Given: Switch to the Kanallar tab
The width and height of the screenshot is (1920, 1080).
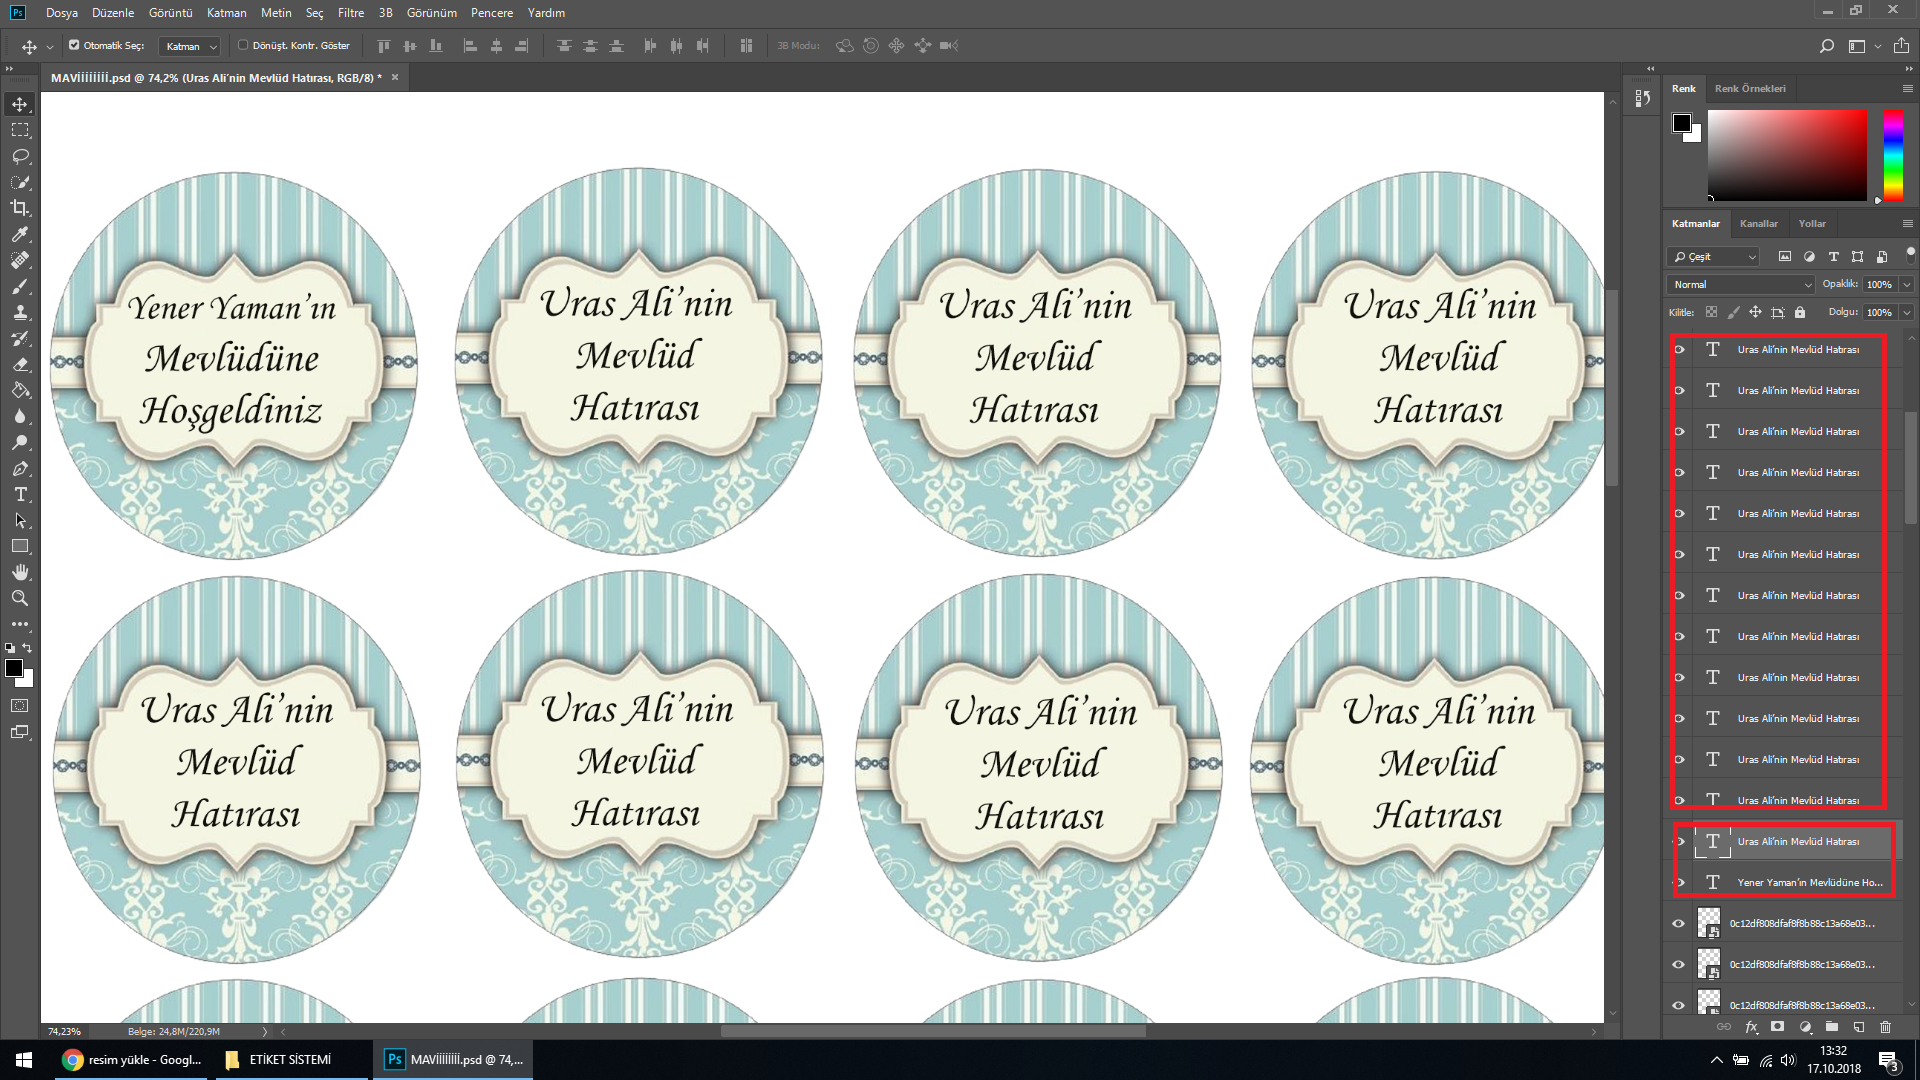Looking at the screenshot, I should pyautogui.click(x=1758, y=224).
